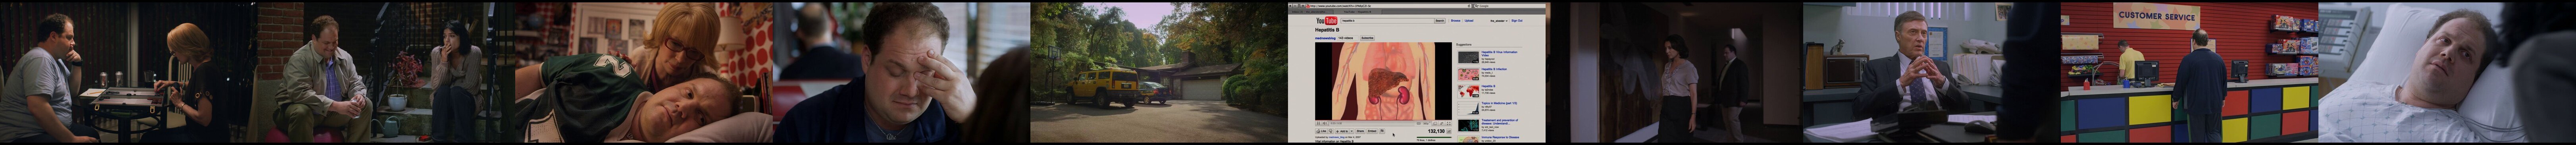Viewport: 2576px width, 145px height.
Task: Click the Sign Out link
Action: pos(1517,21)
